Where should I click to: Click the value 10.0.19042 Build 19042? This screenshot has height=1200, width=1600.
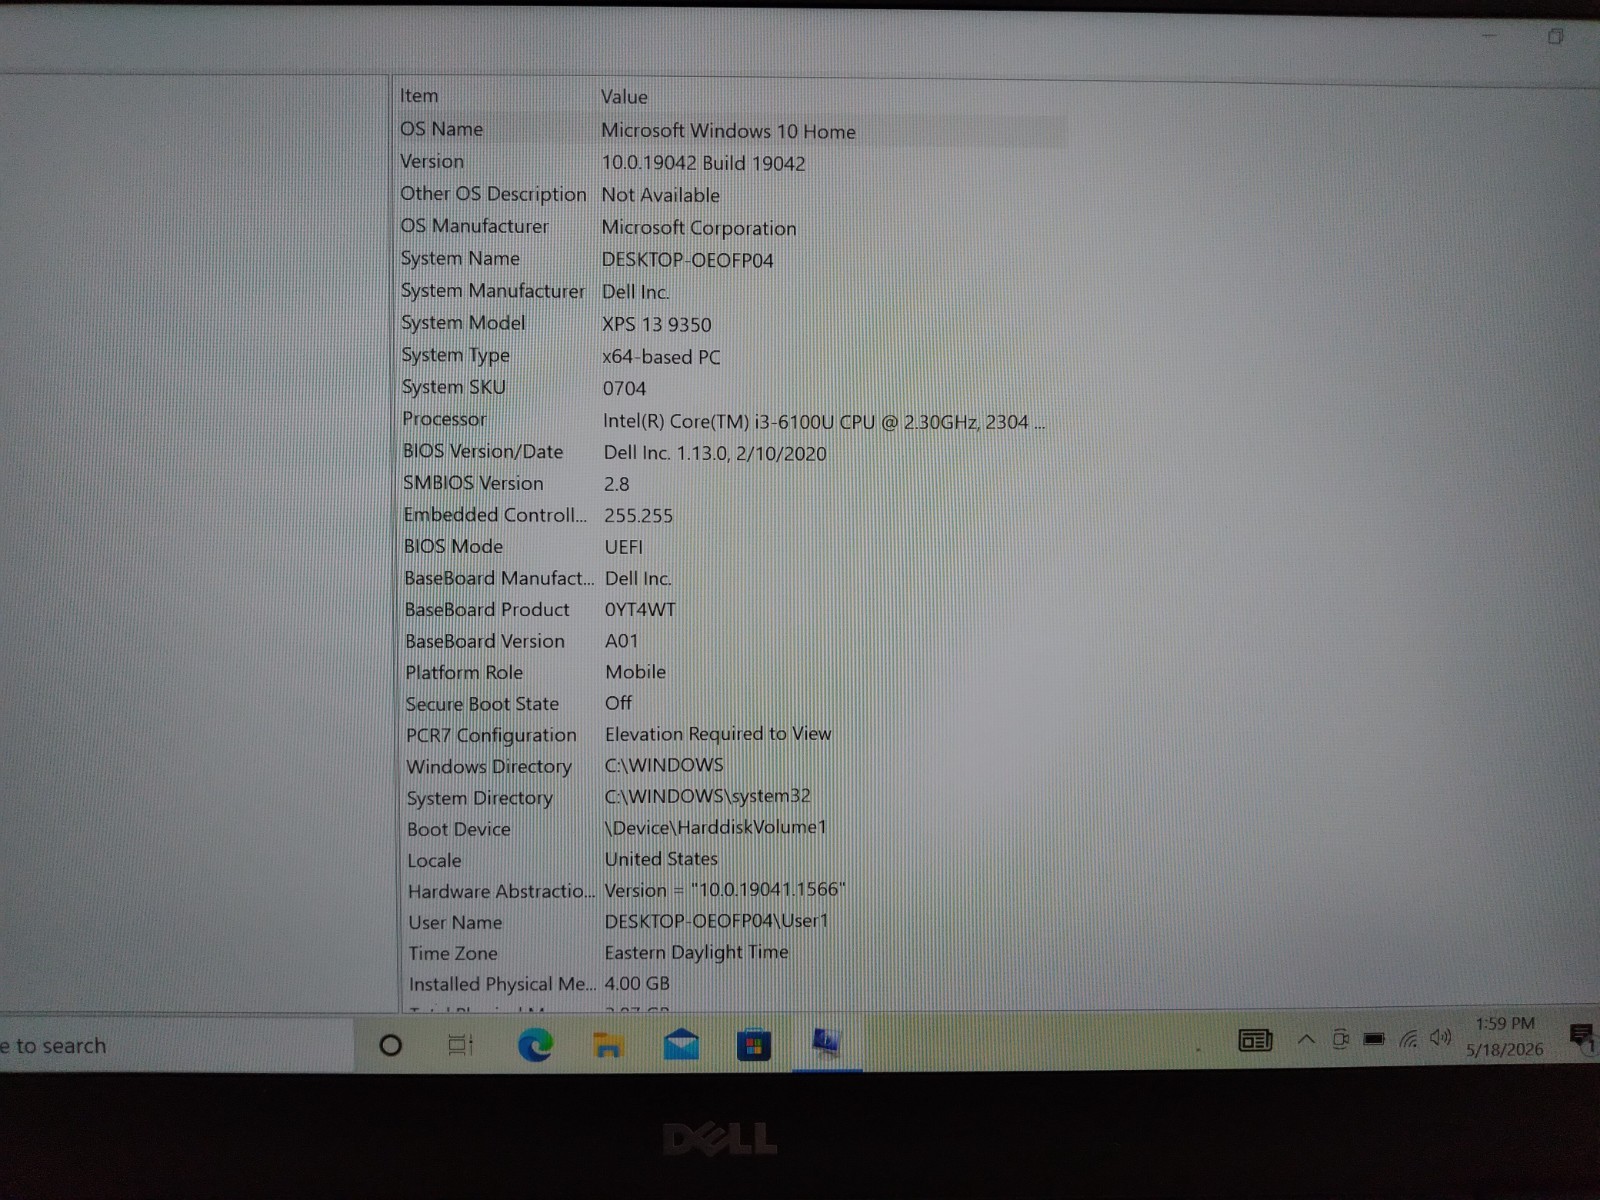pyautogui.click(x=703, y=163)
